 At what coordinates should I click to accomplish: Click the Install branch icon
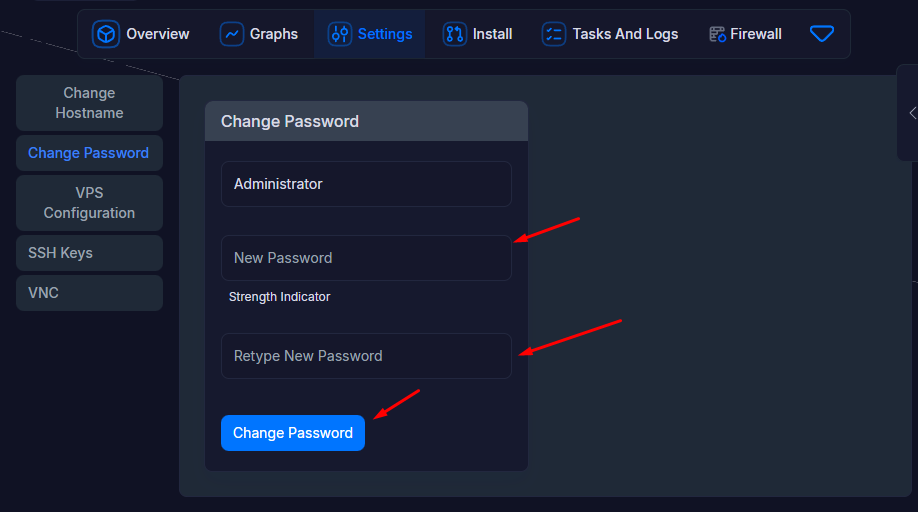455,34
